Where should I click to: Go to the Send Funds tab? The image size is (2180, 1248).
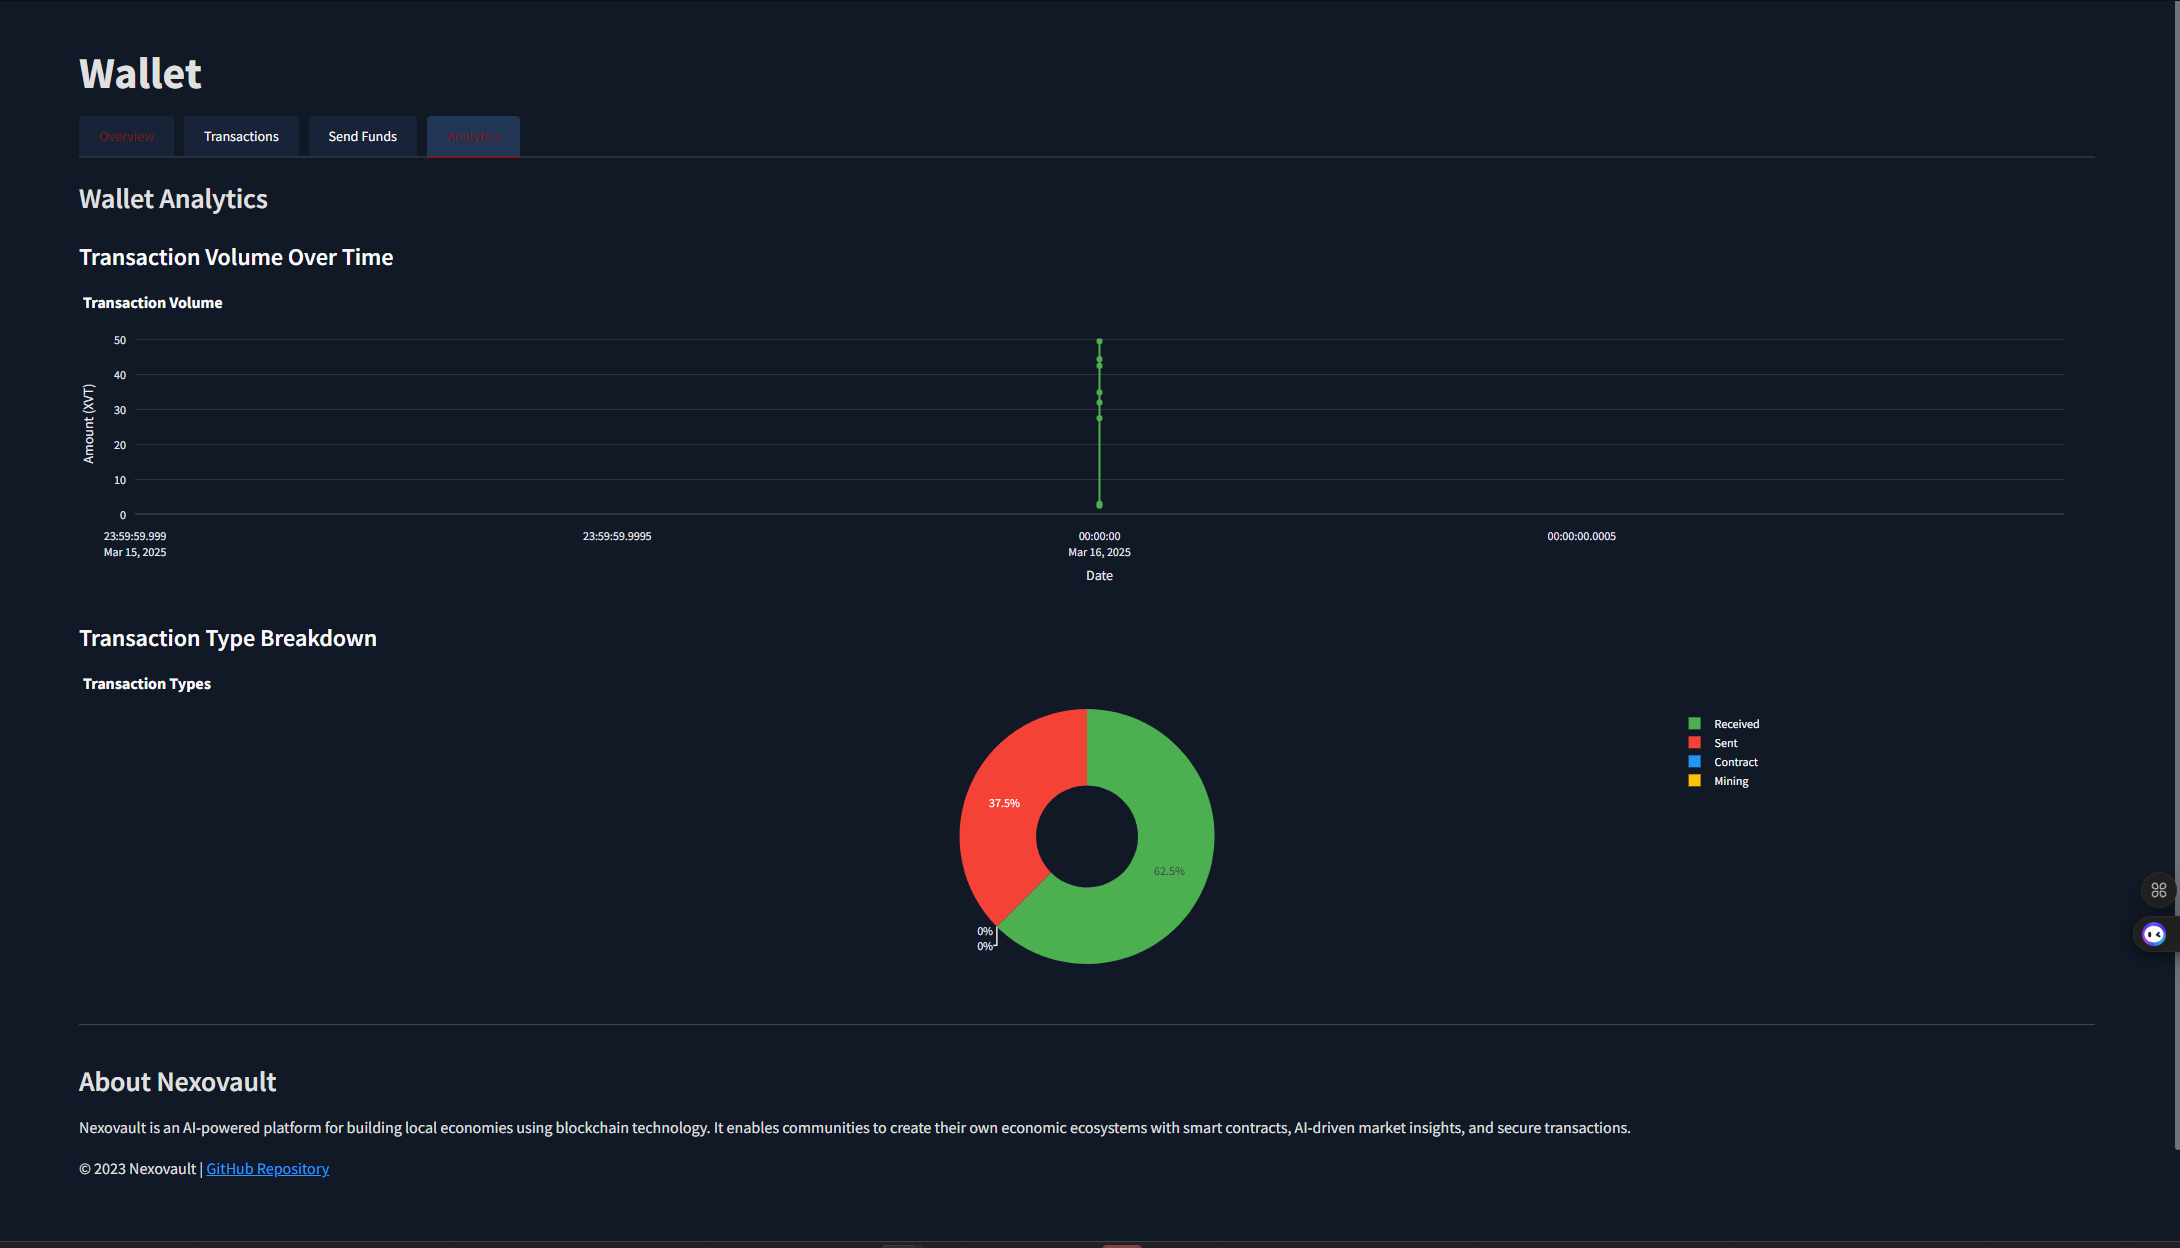click(x=362, y=137)
